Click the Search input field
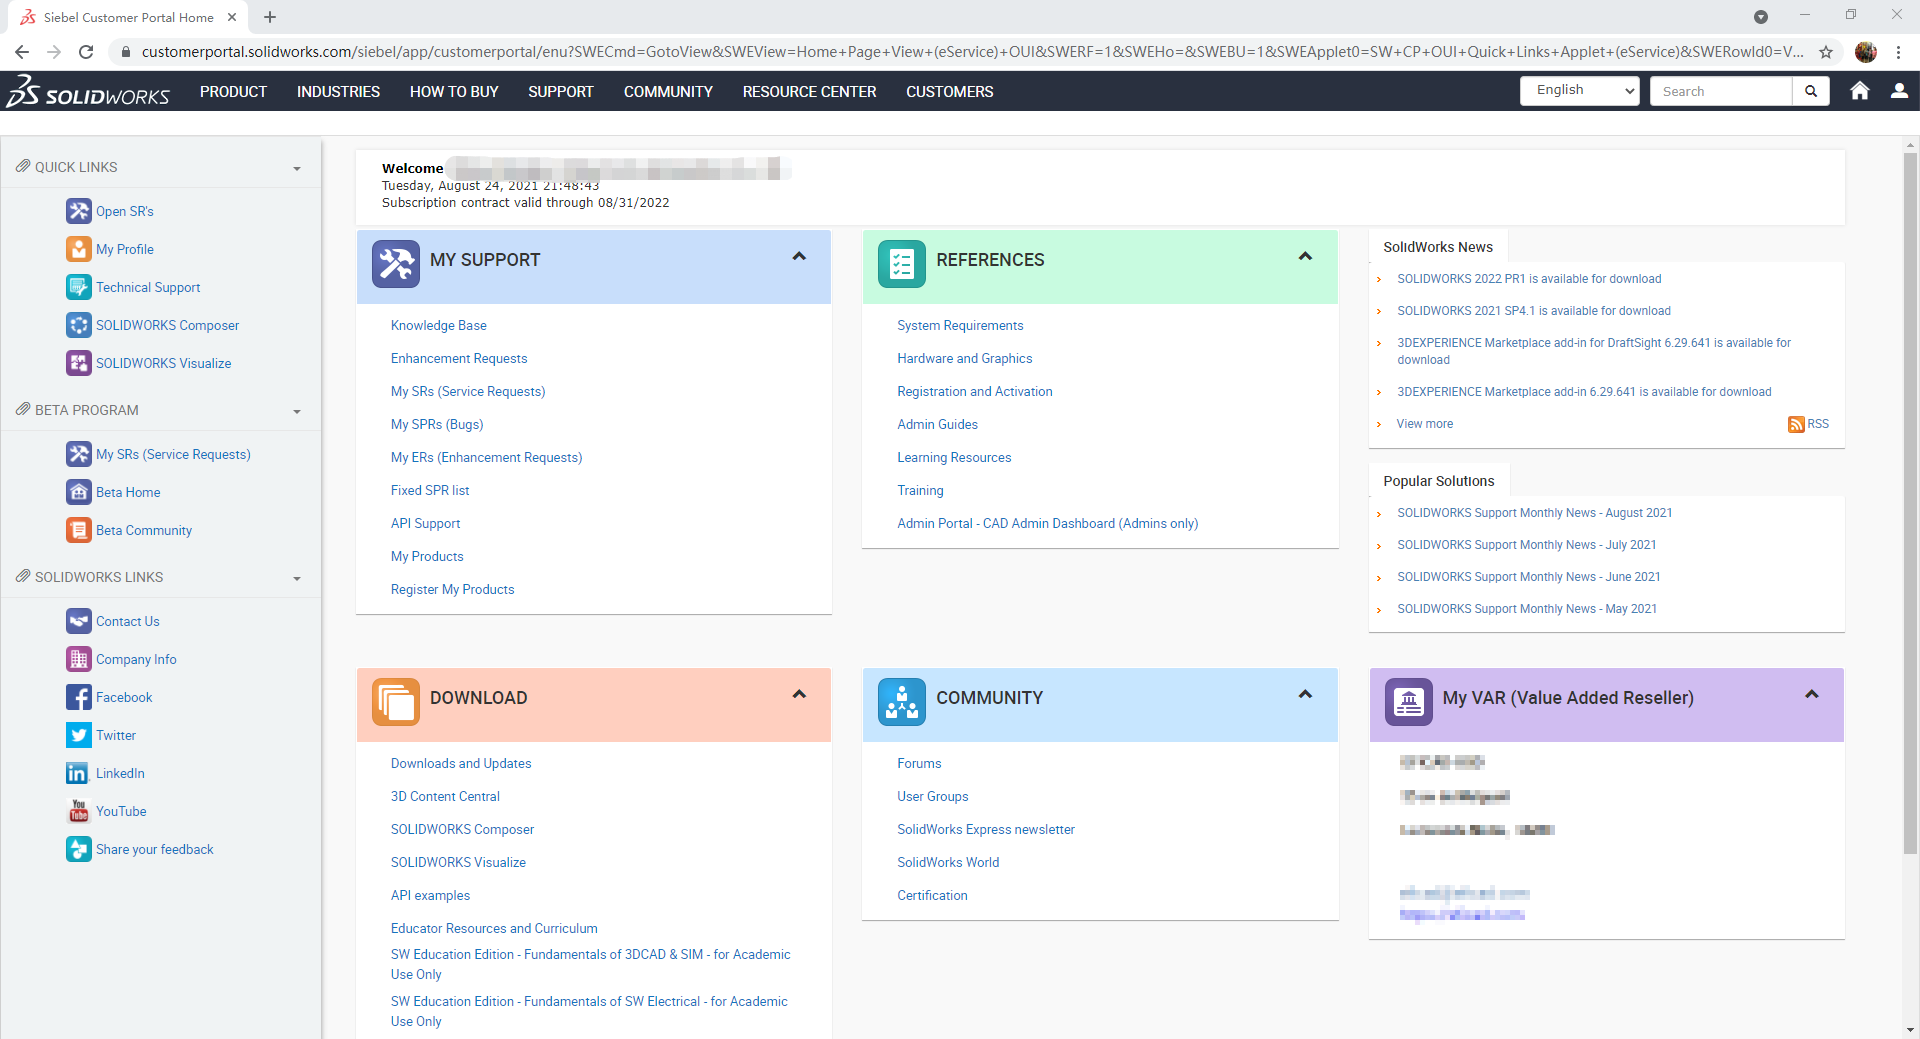Viewport: 1920px width, 1039px height. click(x=1721, y=91)
